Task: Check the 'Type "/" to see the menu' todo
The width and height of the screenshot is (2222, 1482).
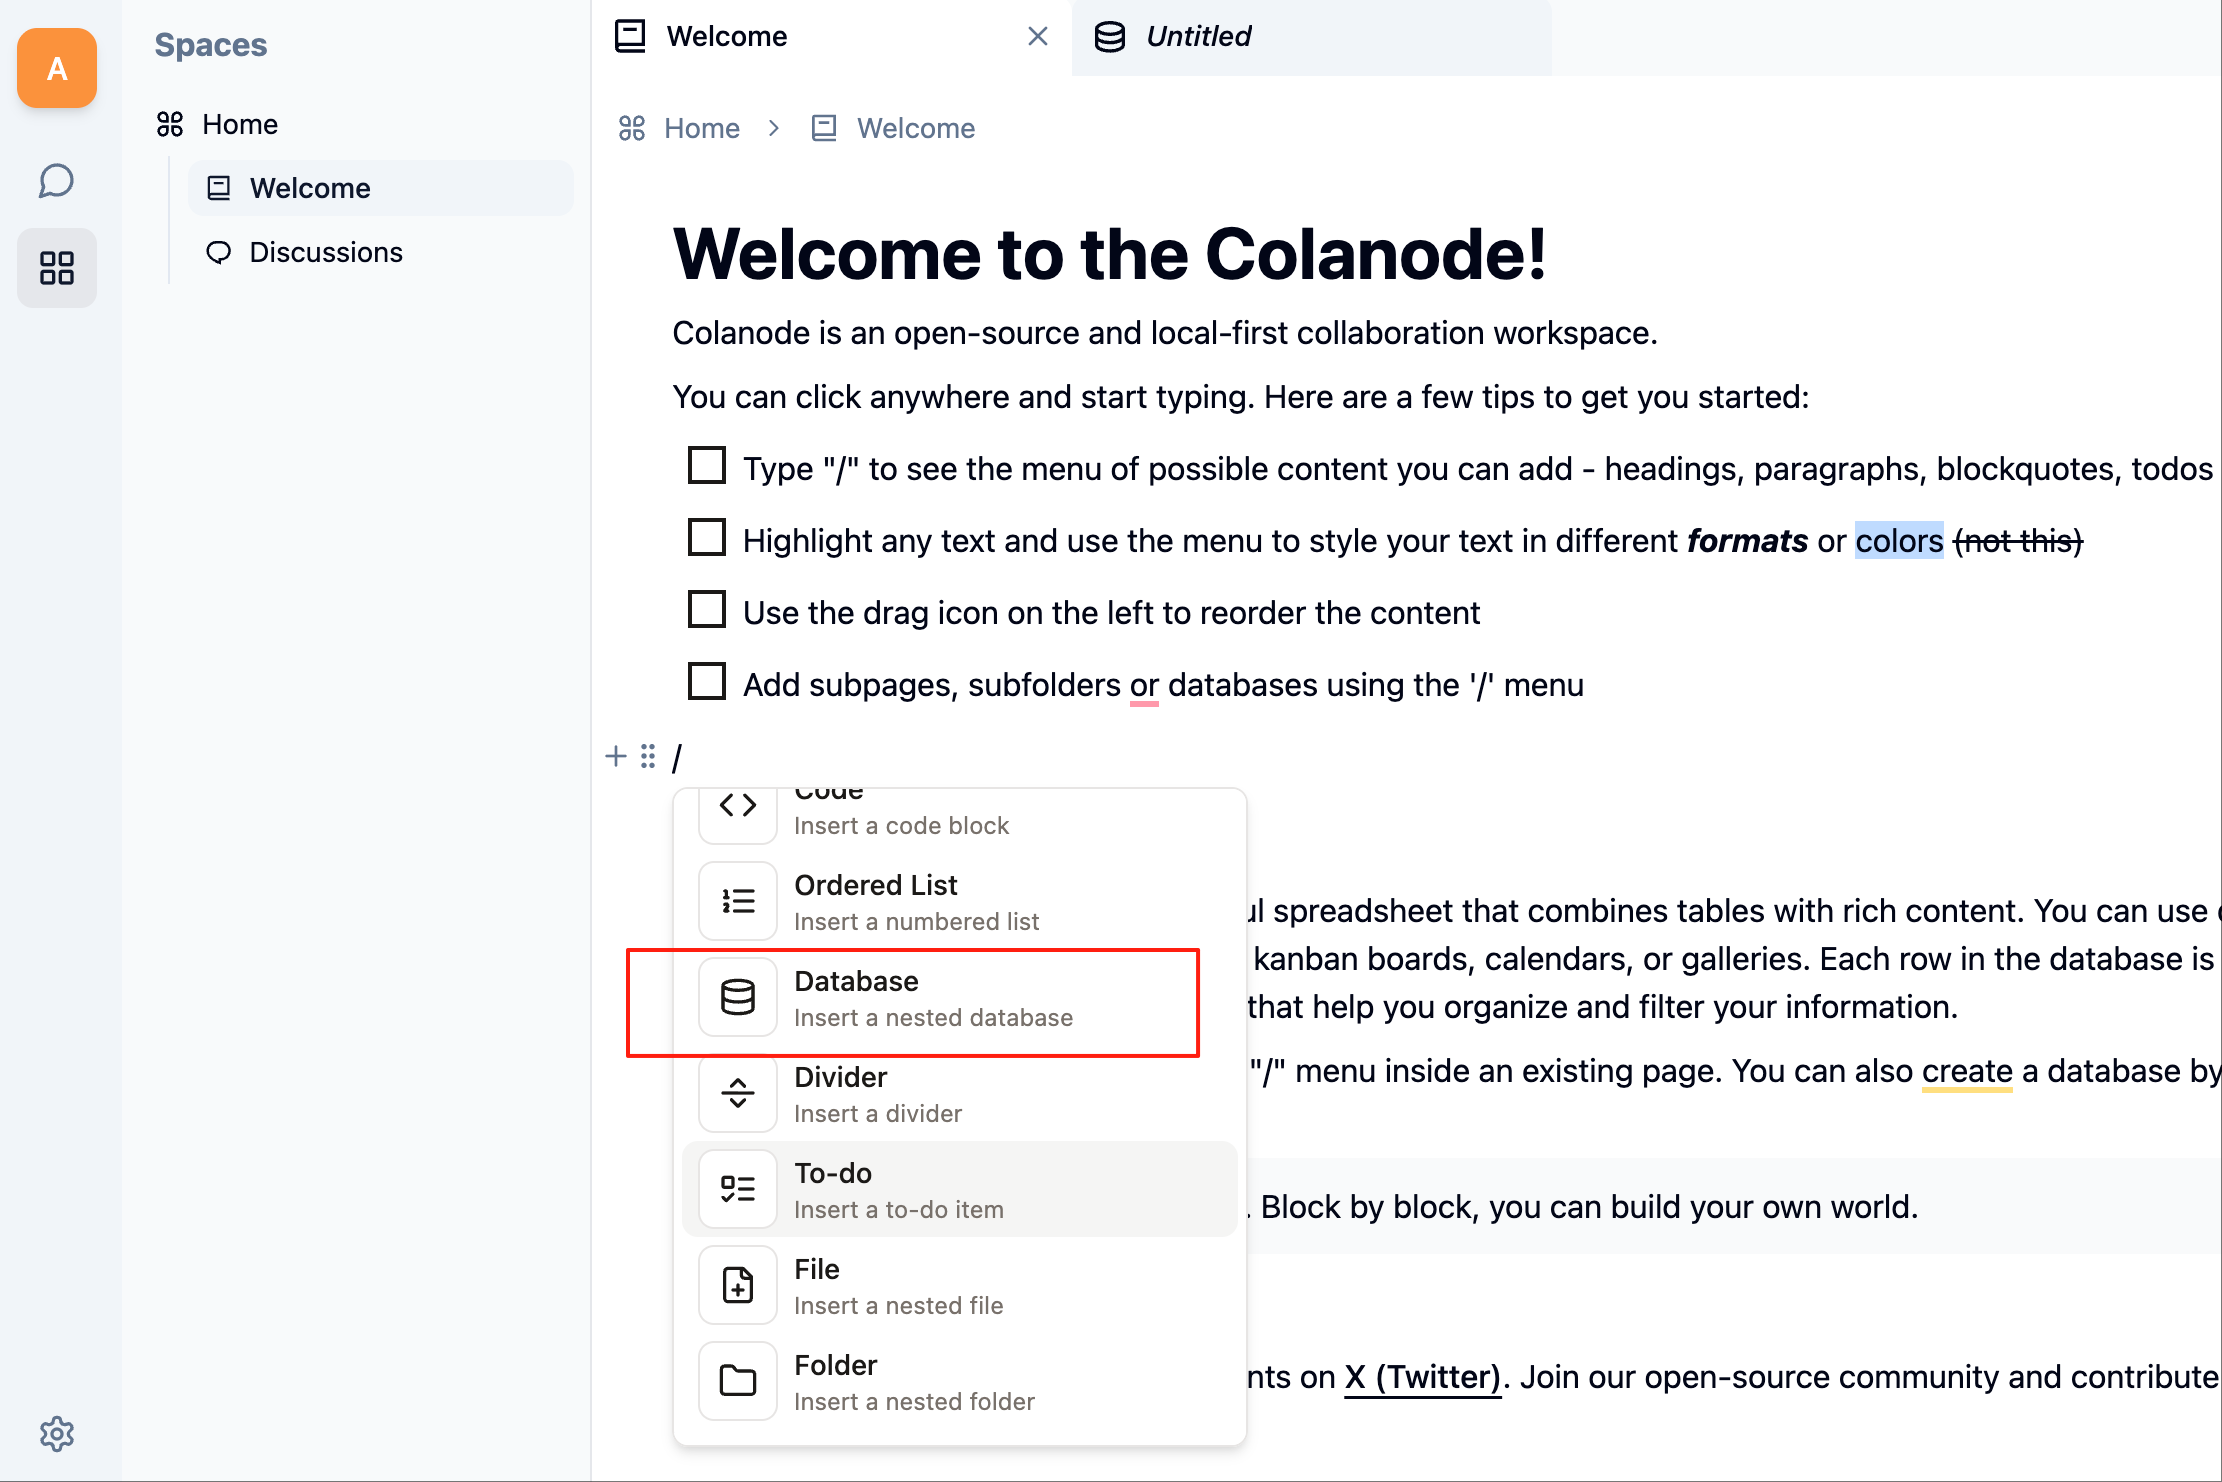Action: tap(707, 465)
